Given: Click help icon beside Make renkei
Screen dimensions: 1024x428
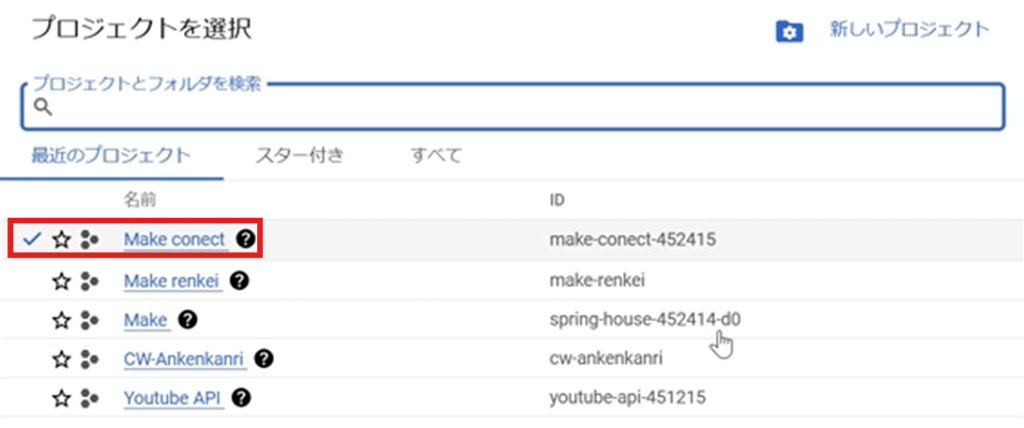Looking at the screenshot, I should [238, 280].
